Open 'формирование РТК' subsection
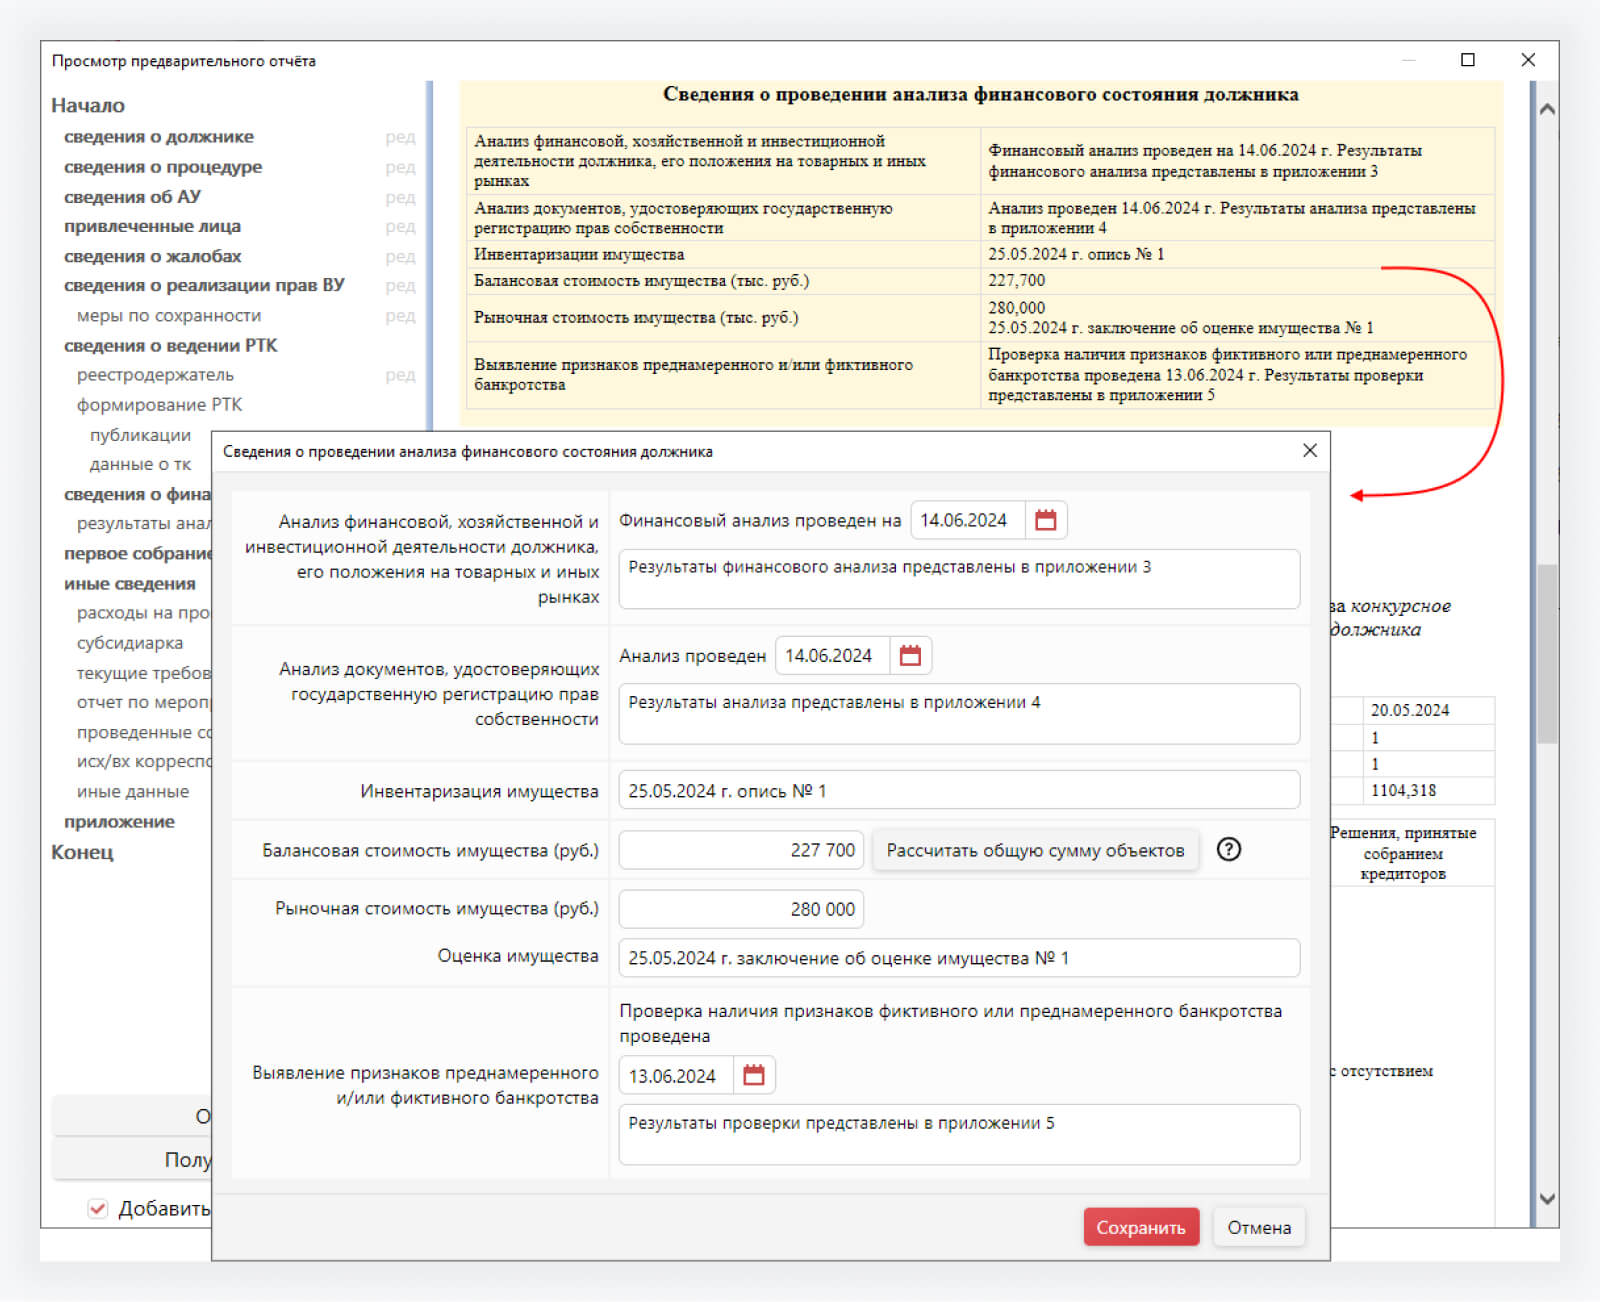Viewport: 1600px width, 1302px height. (x=159, y=405)
